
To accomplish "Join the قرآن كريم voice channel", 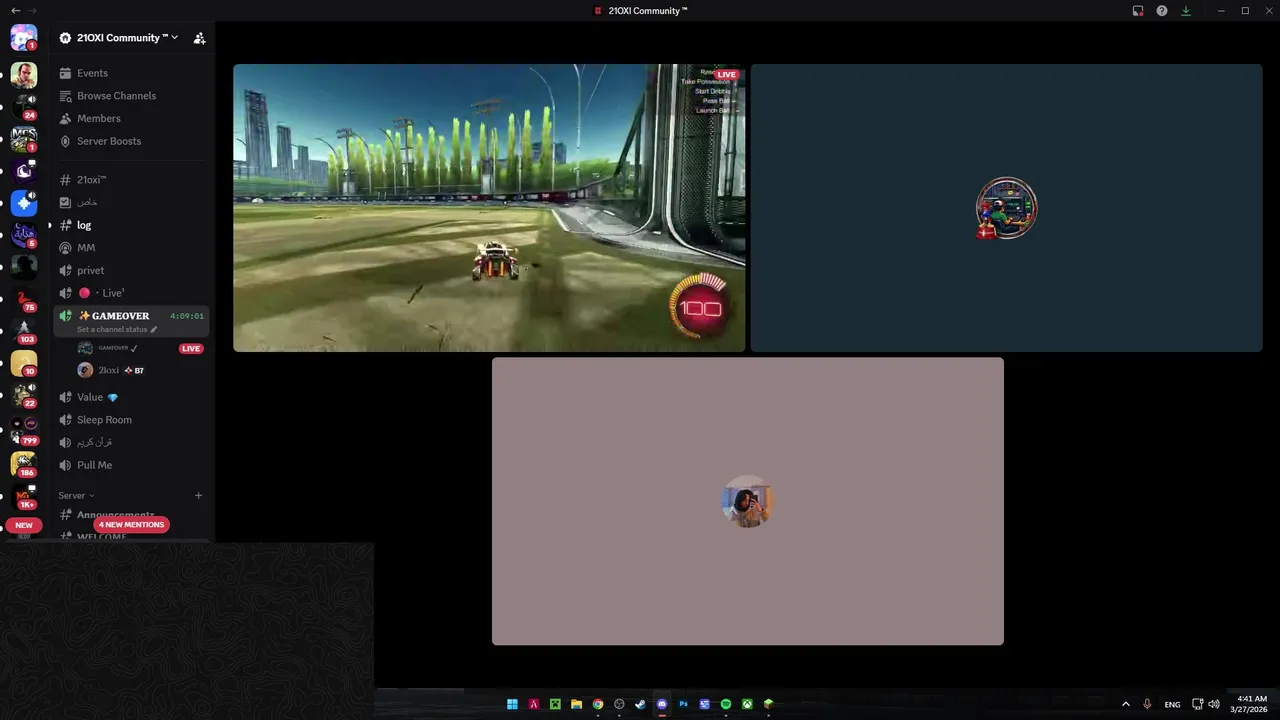I will point(131,442).
